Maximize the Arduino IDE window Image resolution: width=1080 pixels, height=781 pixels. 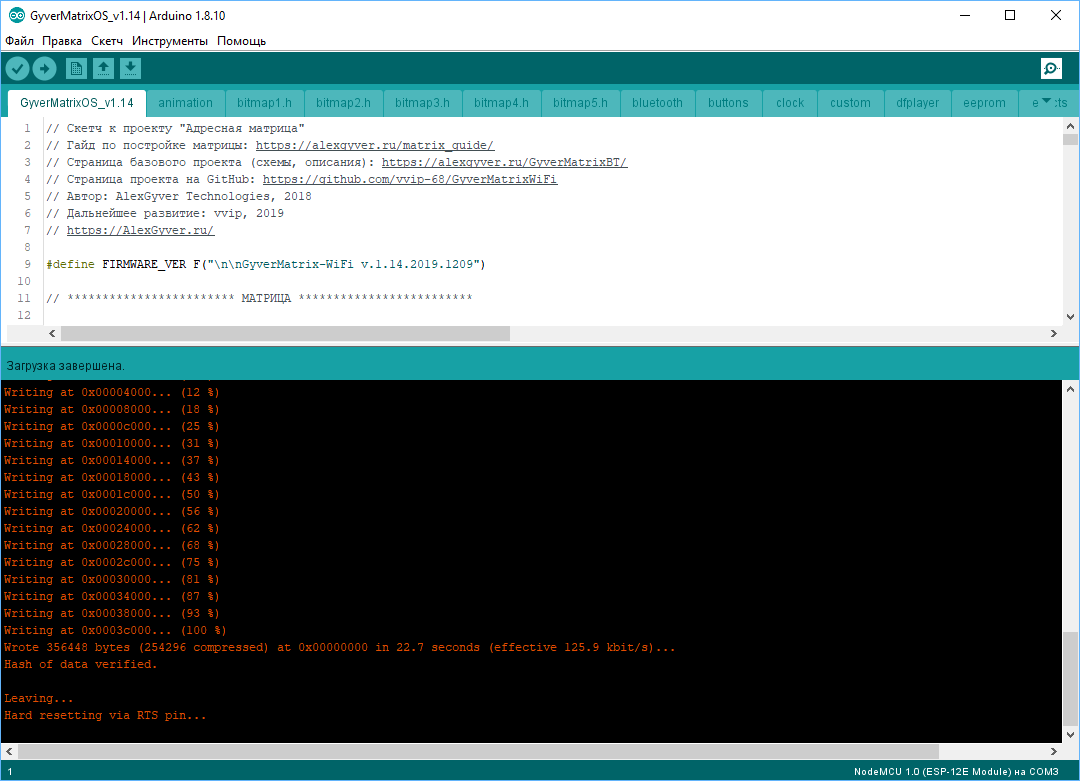[x=1010, y=15]
